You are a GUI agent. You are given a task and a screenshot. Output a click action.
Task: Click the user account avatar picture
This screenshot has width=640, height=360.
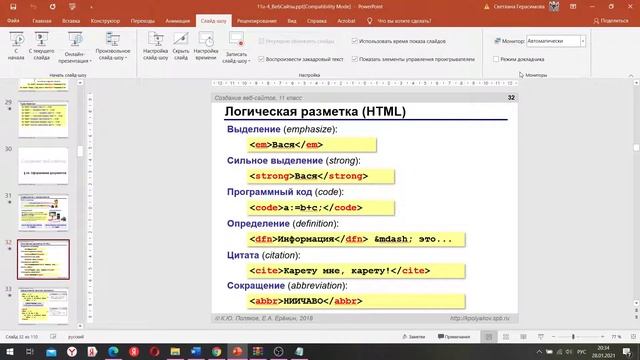pos(554,7)
